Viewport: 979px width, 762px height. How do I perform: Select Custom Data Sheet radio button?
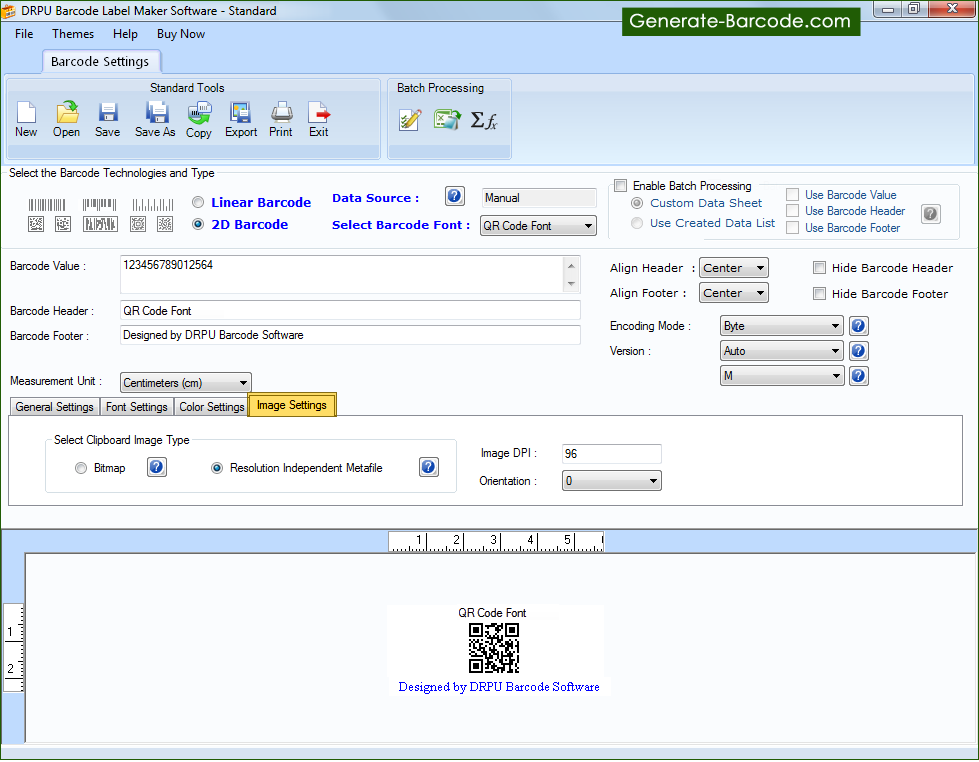[637, 203]
